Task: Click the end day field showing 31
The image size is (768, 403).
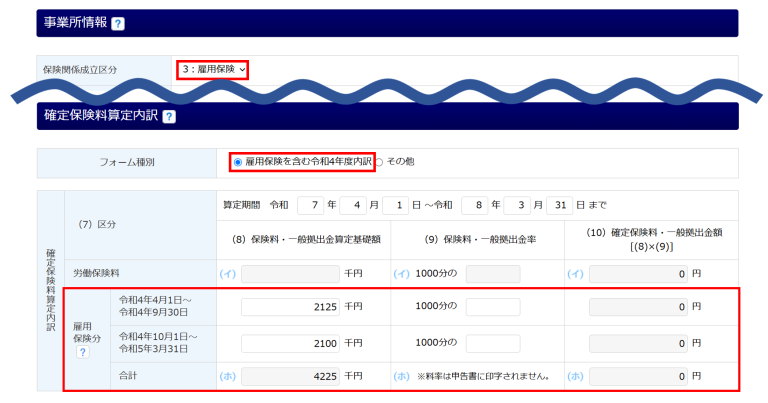Action: coord(559,205)
